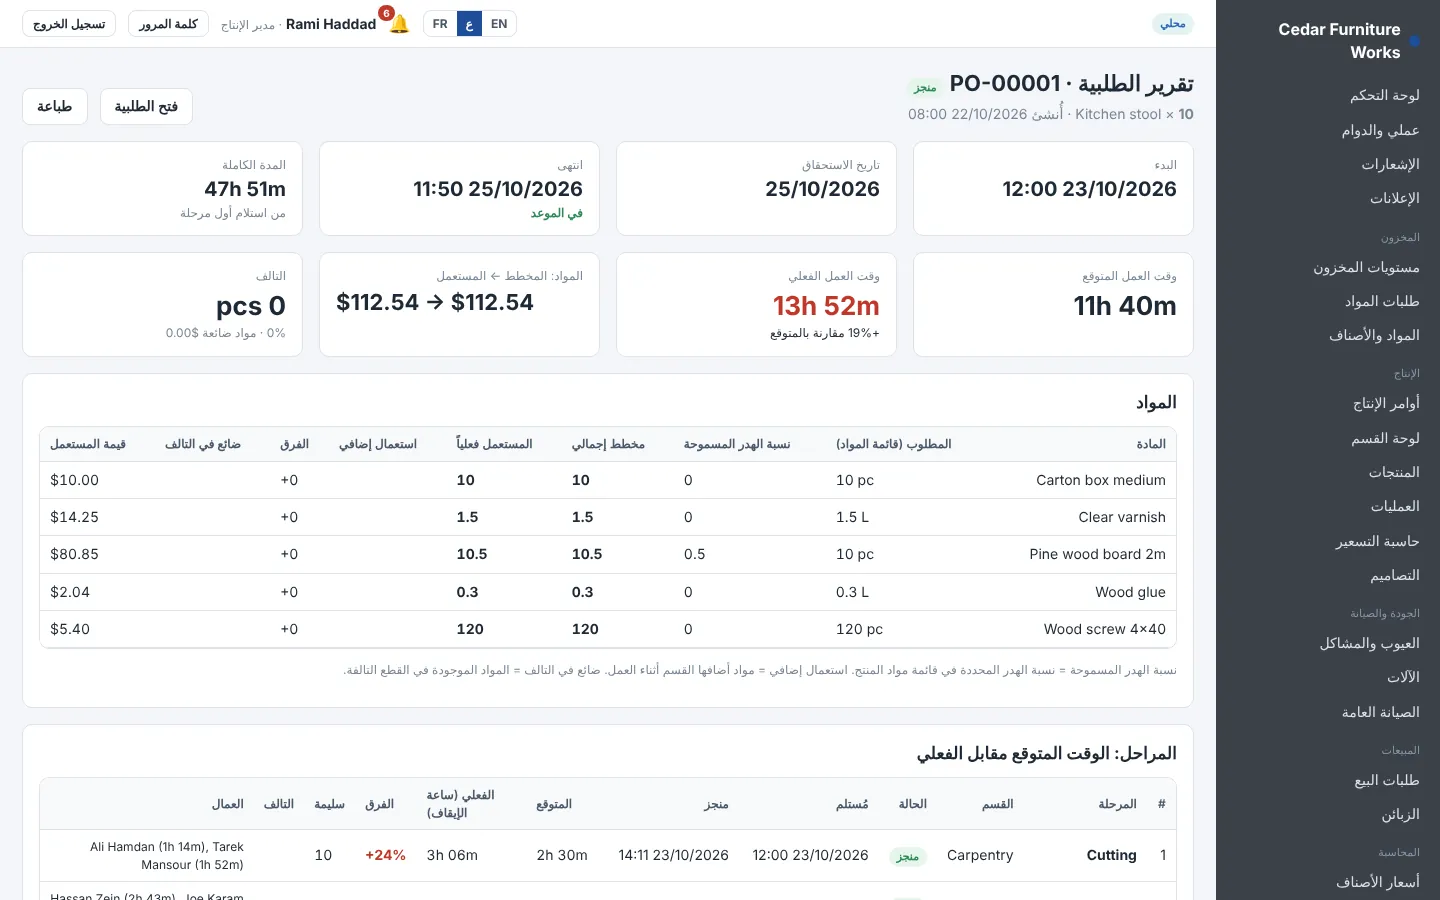The height and width of the screenshot is (900, 1440).
Task: Select the Clear varnish material name
Action: tap(1122, 517)
